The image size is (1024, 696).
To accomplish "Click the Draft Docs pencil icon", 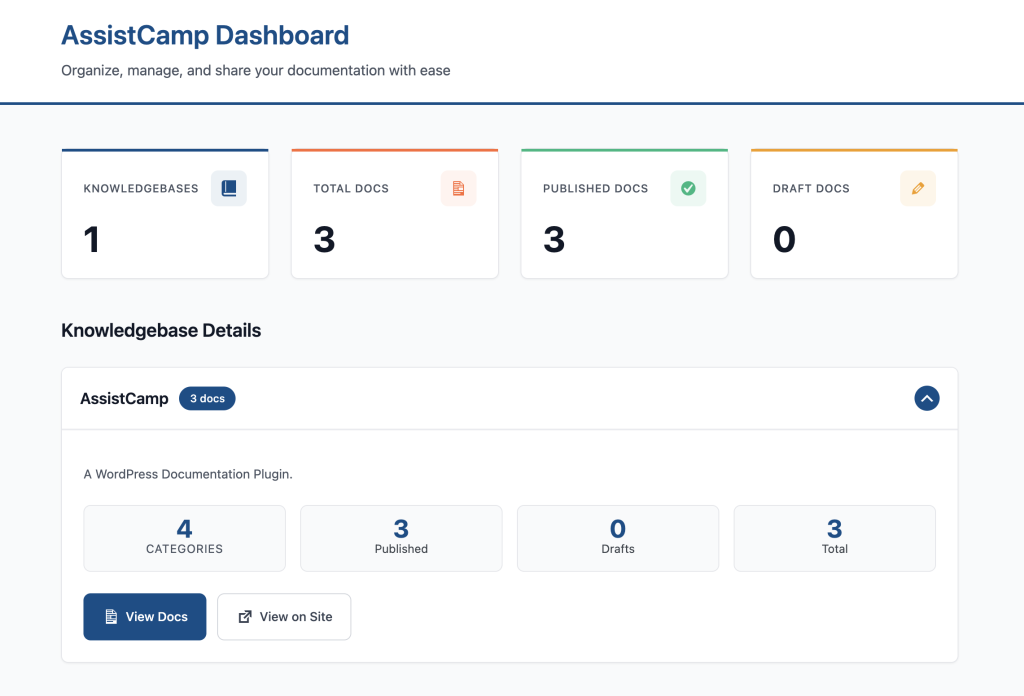I will (x=918, y=188).
